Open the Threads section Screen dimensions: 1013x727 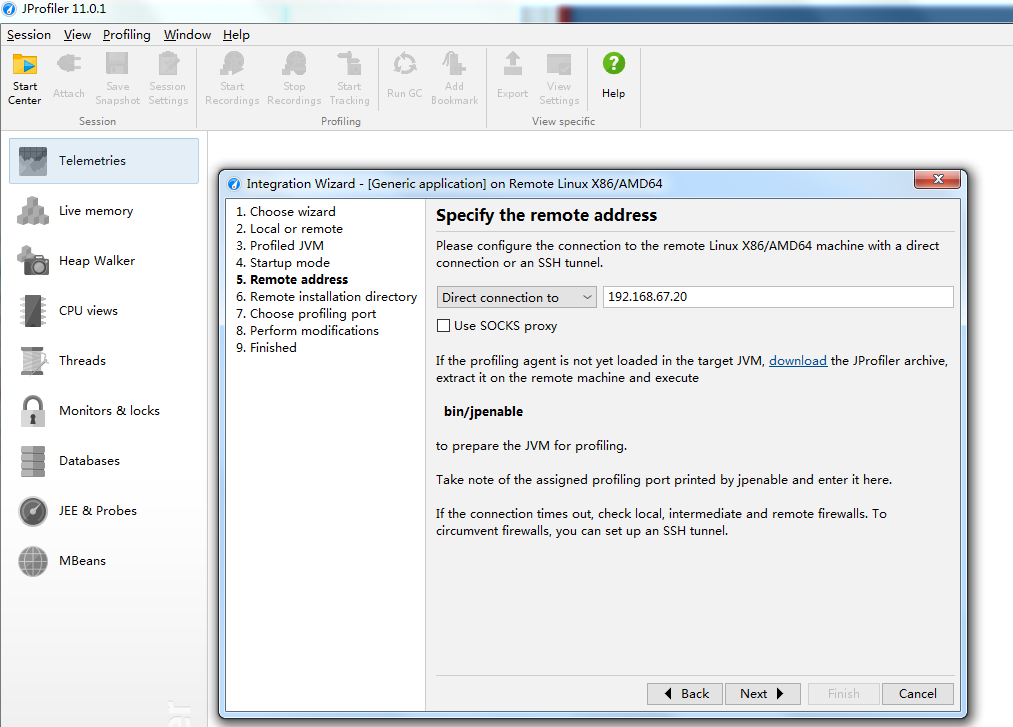tap(104, 361)
